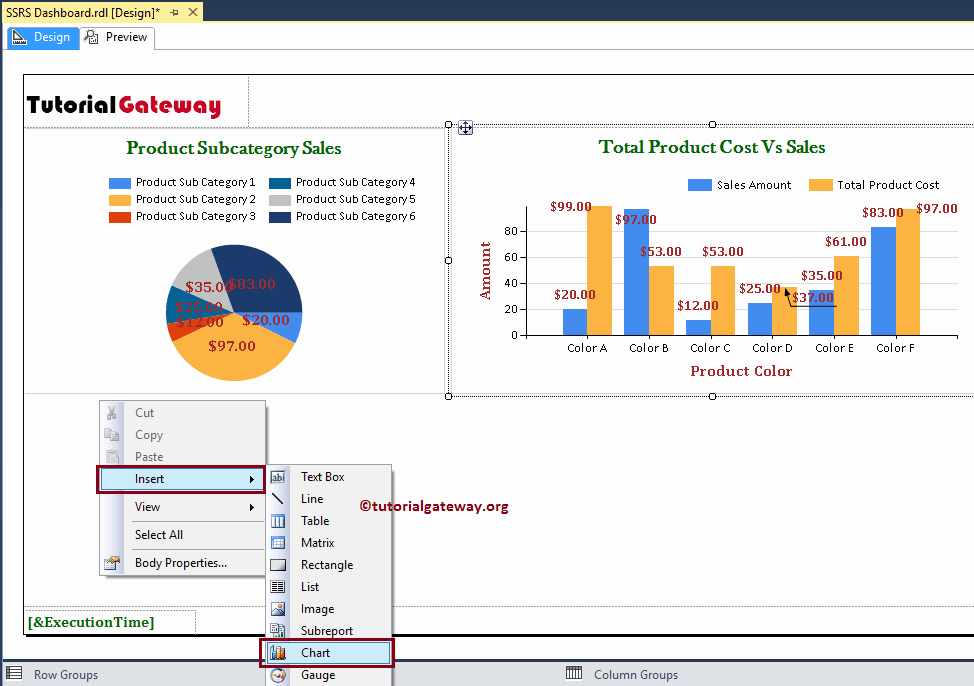Screen dimensions: 974x686
Task: Select the Text Box insert icon
Action: tap(278, 477)
